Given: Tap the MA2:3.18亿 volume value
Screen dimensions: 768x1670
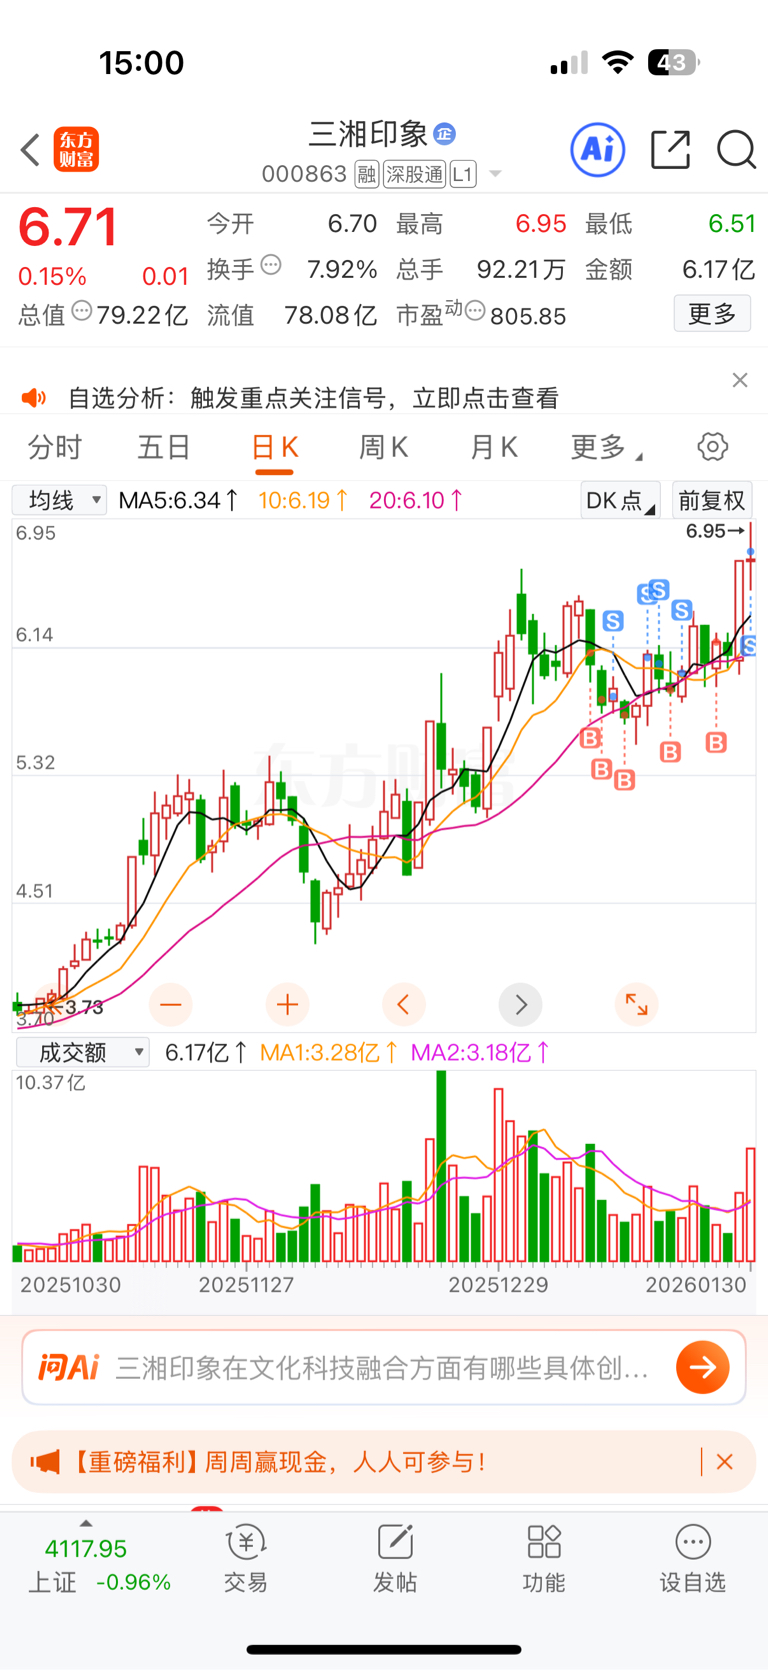Looking at the screenshot, I should tap(481, 1052).
